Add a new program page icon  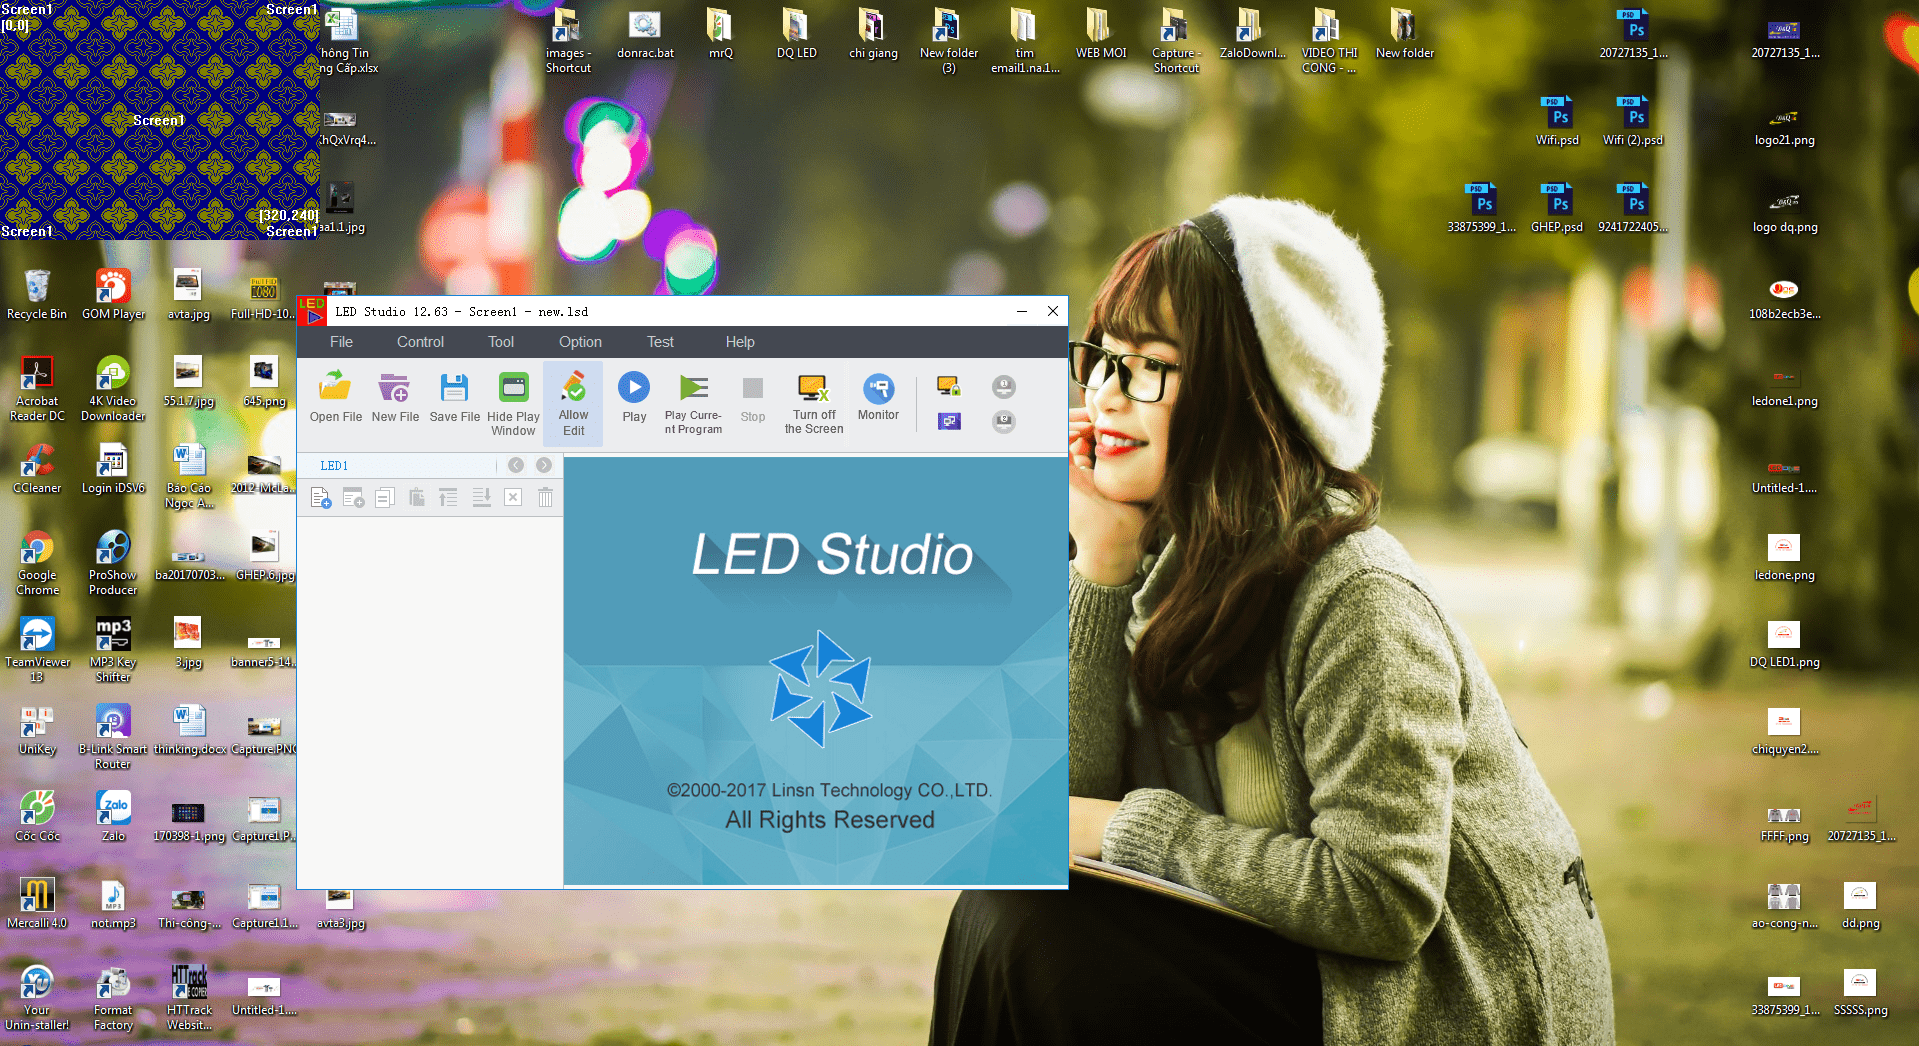tap(321, 497)
